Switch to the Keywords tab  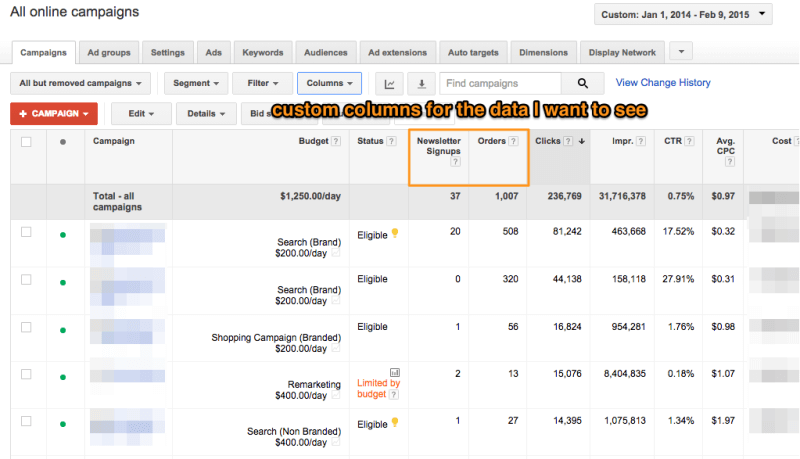tap(263, 53)
